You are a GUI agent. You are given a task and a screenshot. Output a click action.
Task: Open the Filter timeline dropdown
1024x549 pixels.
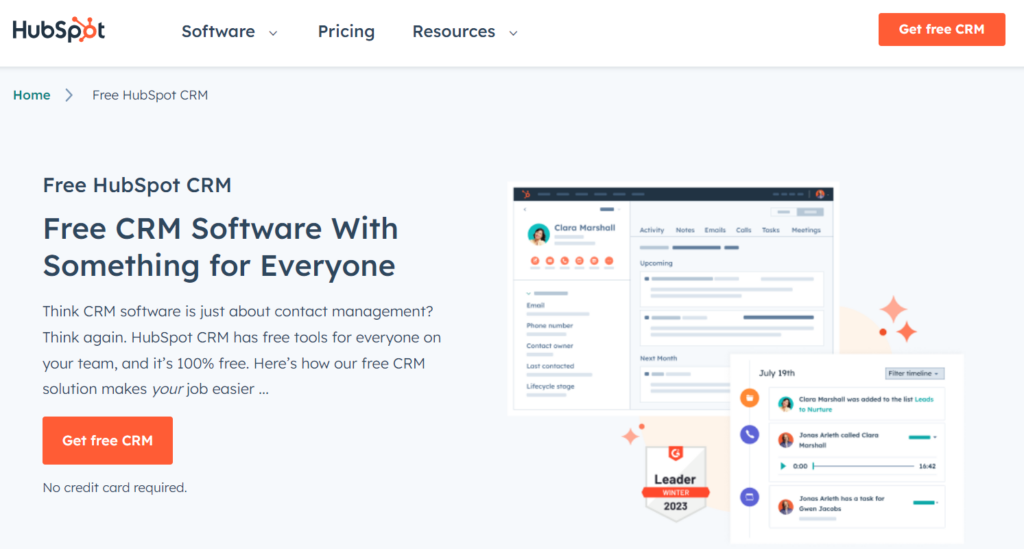914,373
